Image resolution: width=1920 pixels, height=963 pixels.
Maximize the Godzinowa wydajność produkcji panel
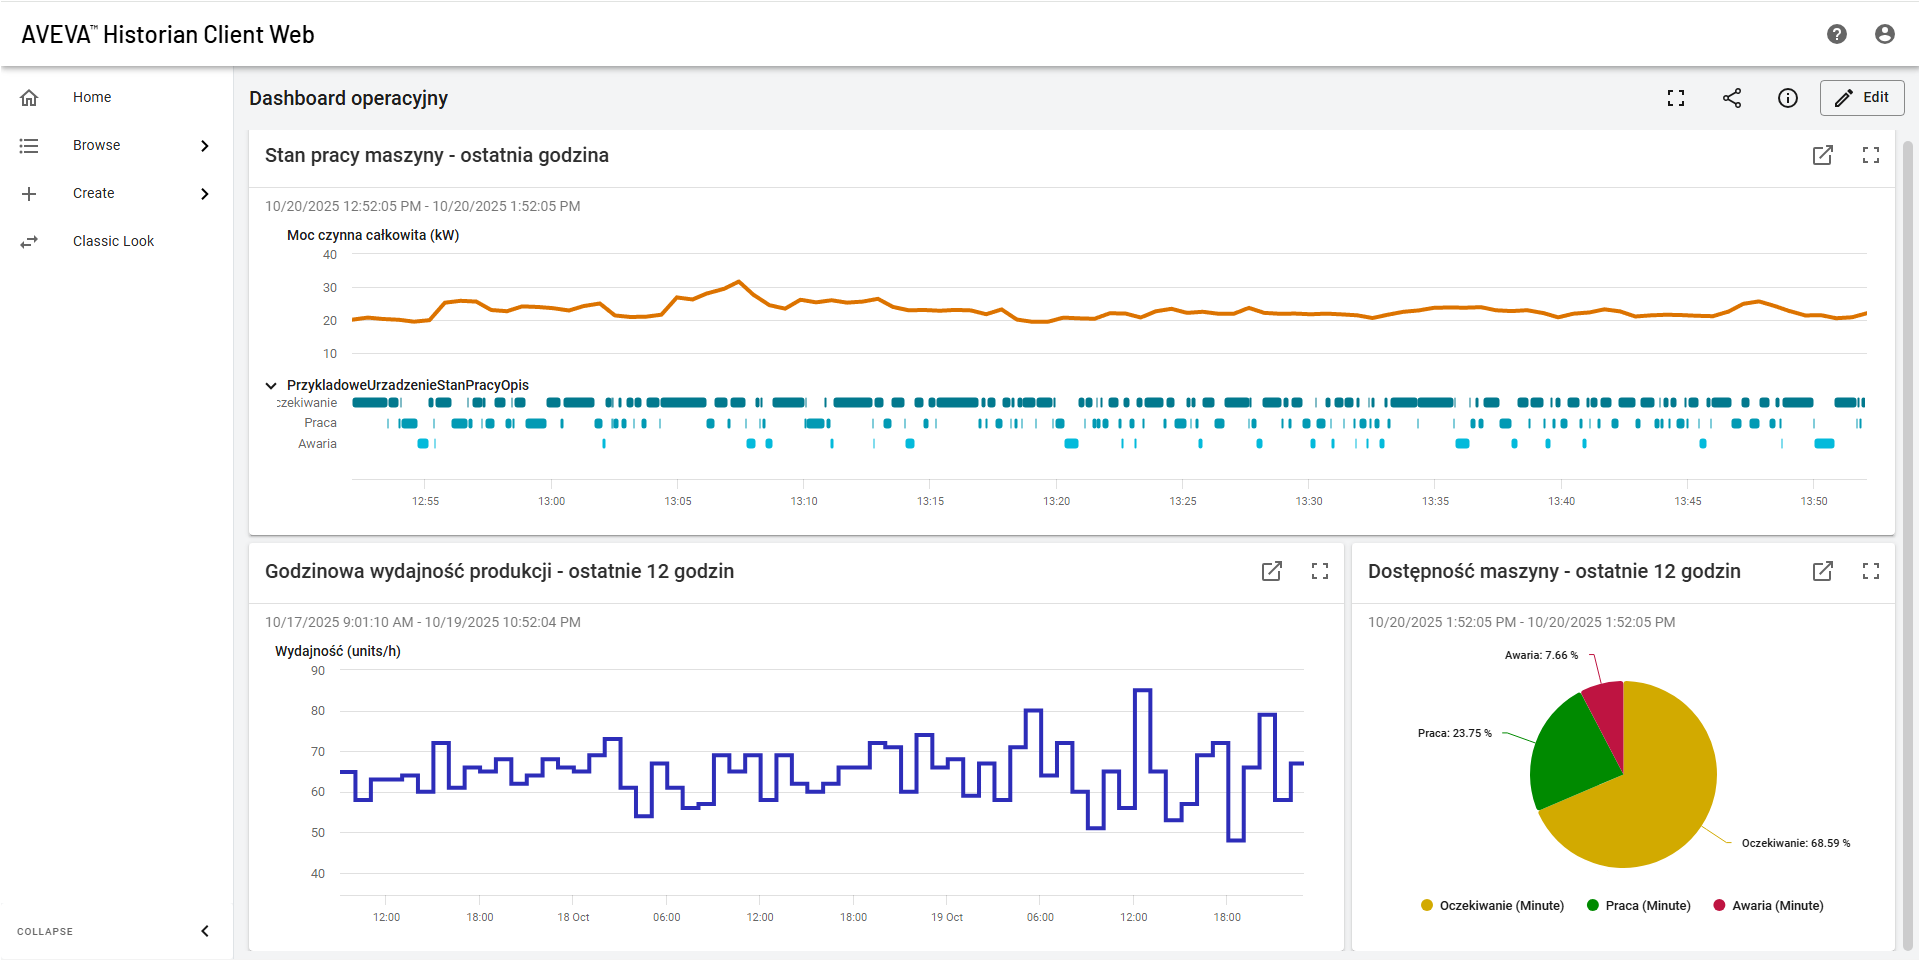(x=1319, y=571)
